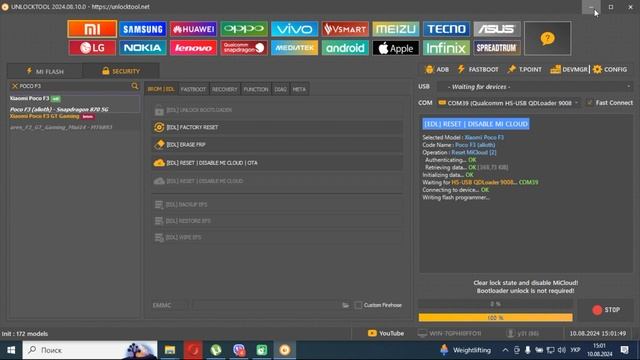Select the Oppo brand logo
The height and width of the screenshot is (360, 640).
[244, 29]
